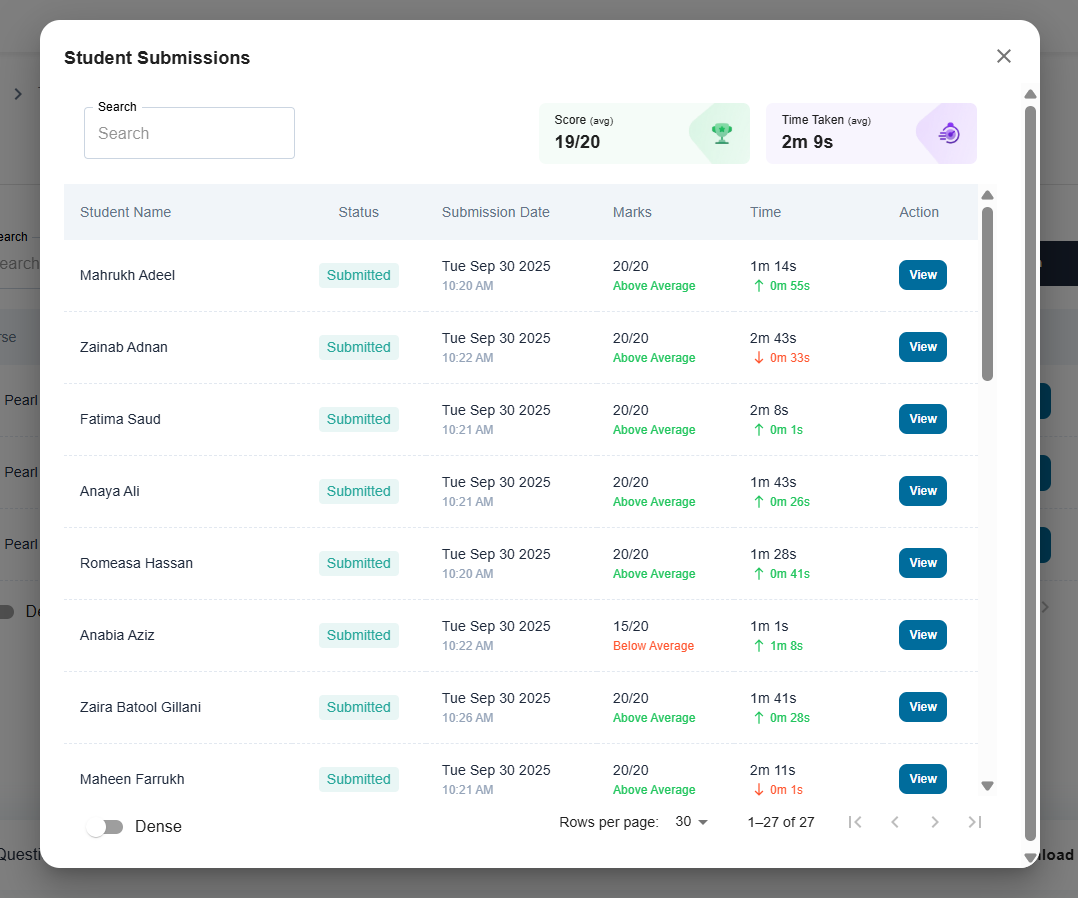Close the Student Submissions dialog
1078x898 pixels.
click(1004, 56)
